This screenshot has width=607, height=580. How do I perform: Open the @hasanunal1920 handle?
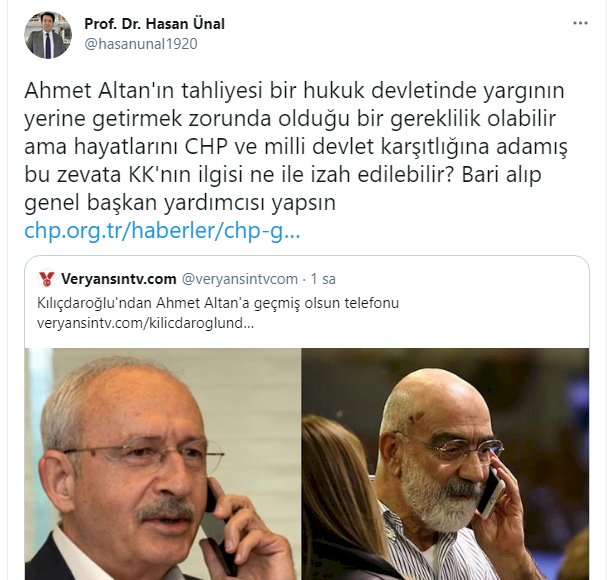click(x=141, y=44)
